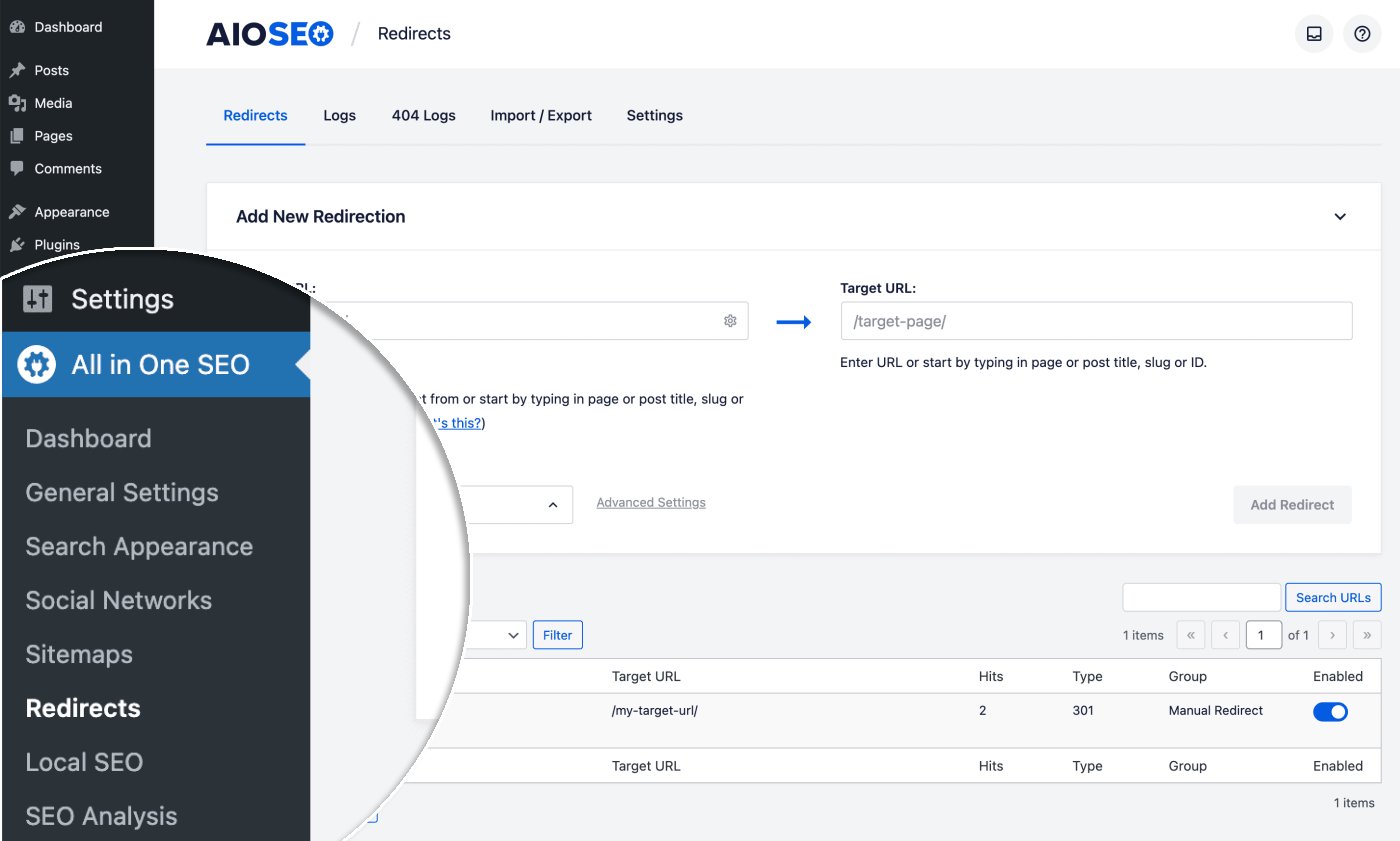Open the Posts label in sidebar
Viewport: 1400px width, 841px height.
pyautogui.click(x=52, y=71)
